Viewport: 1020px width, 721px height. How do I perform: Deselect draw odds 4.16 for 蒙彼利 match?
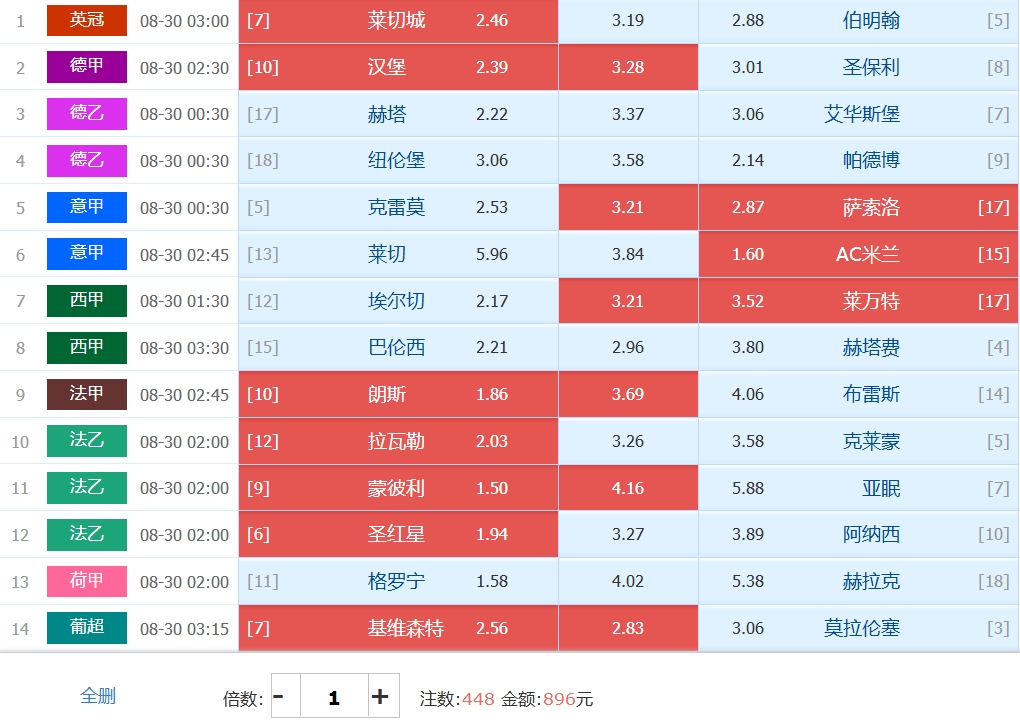click(628, 488)
